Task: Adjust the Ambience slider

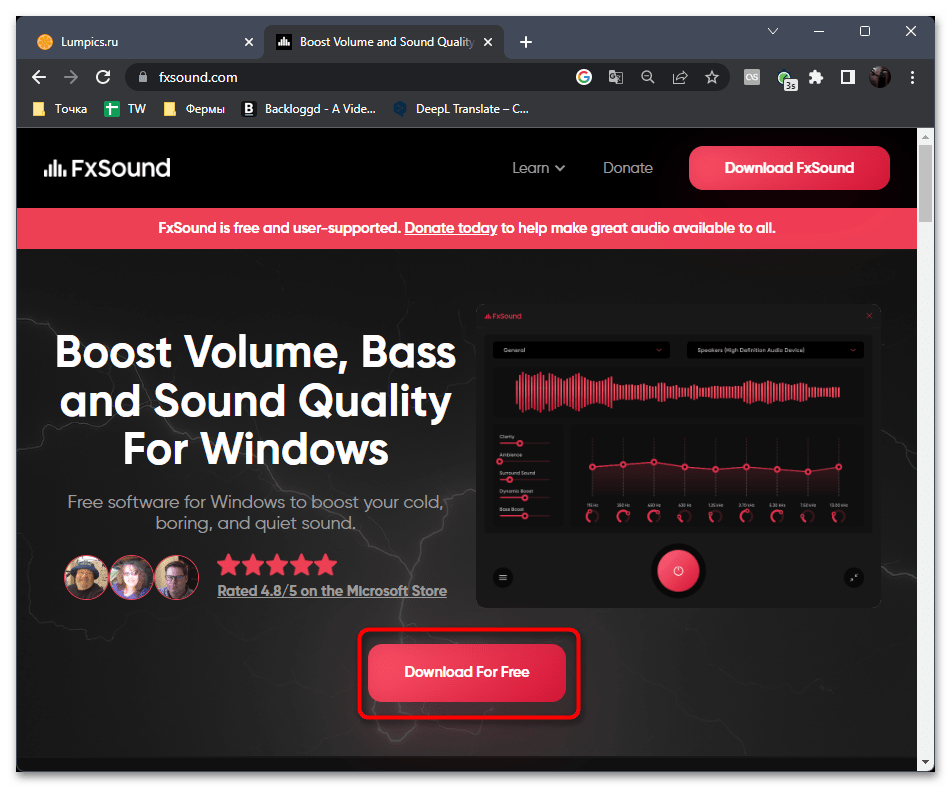Action: (x=524, y=461)
